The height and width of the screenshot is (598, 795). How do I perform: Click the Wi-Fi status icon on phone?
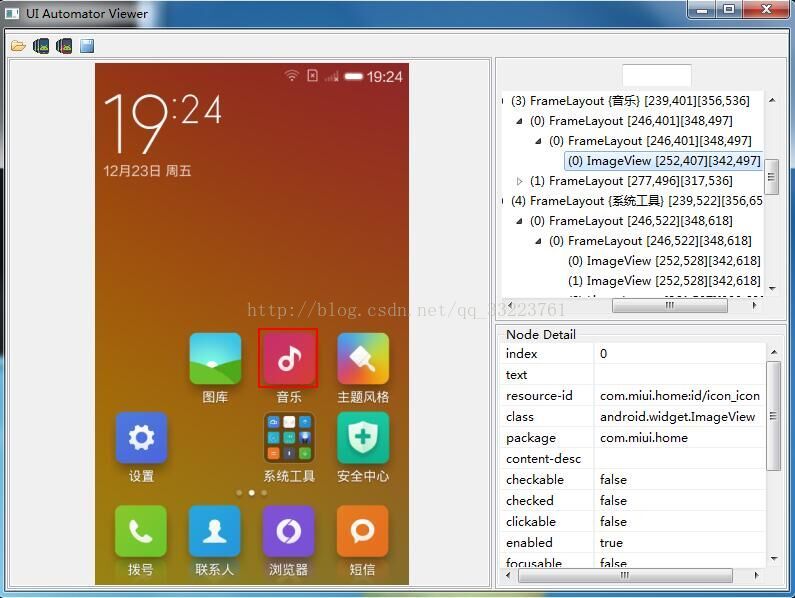(292, 76)
